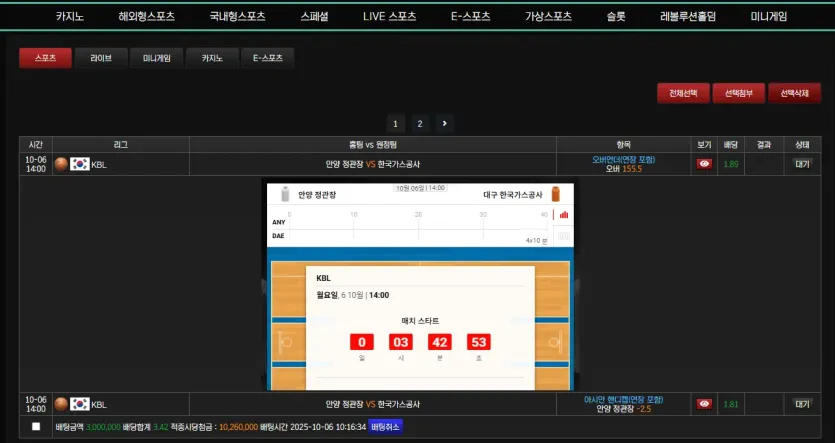
Task: Click the 1.81 odds value
Action: (731, 404)
